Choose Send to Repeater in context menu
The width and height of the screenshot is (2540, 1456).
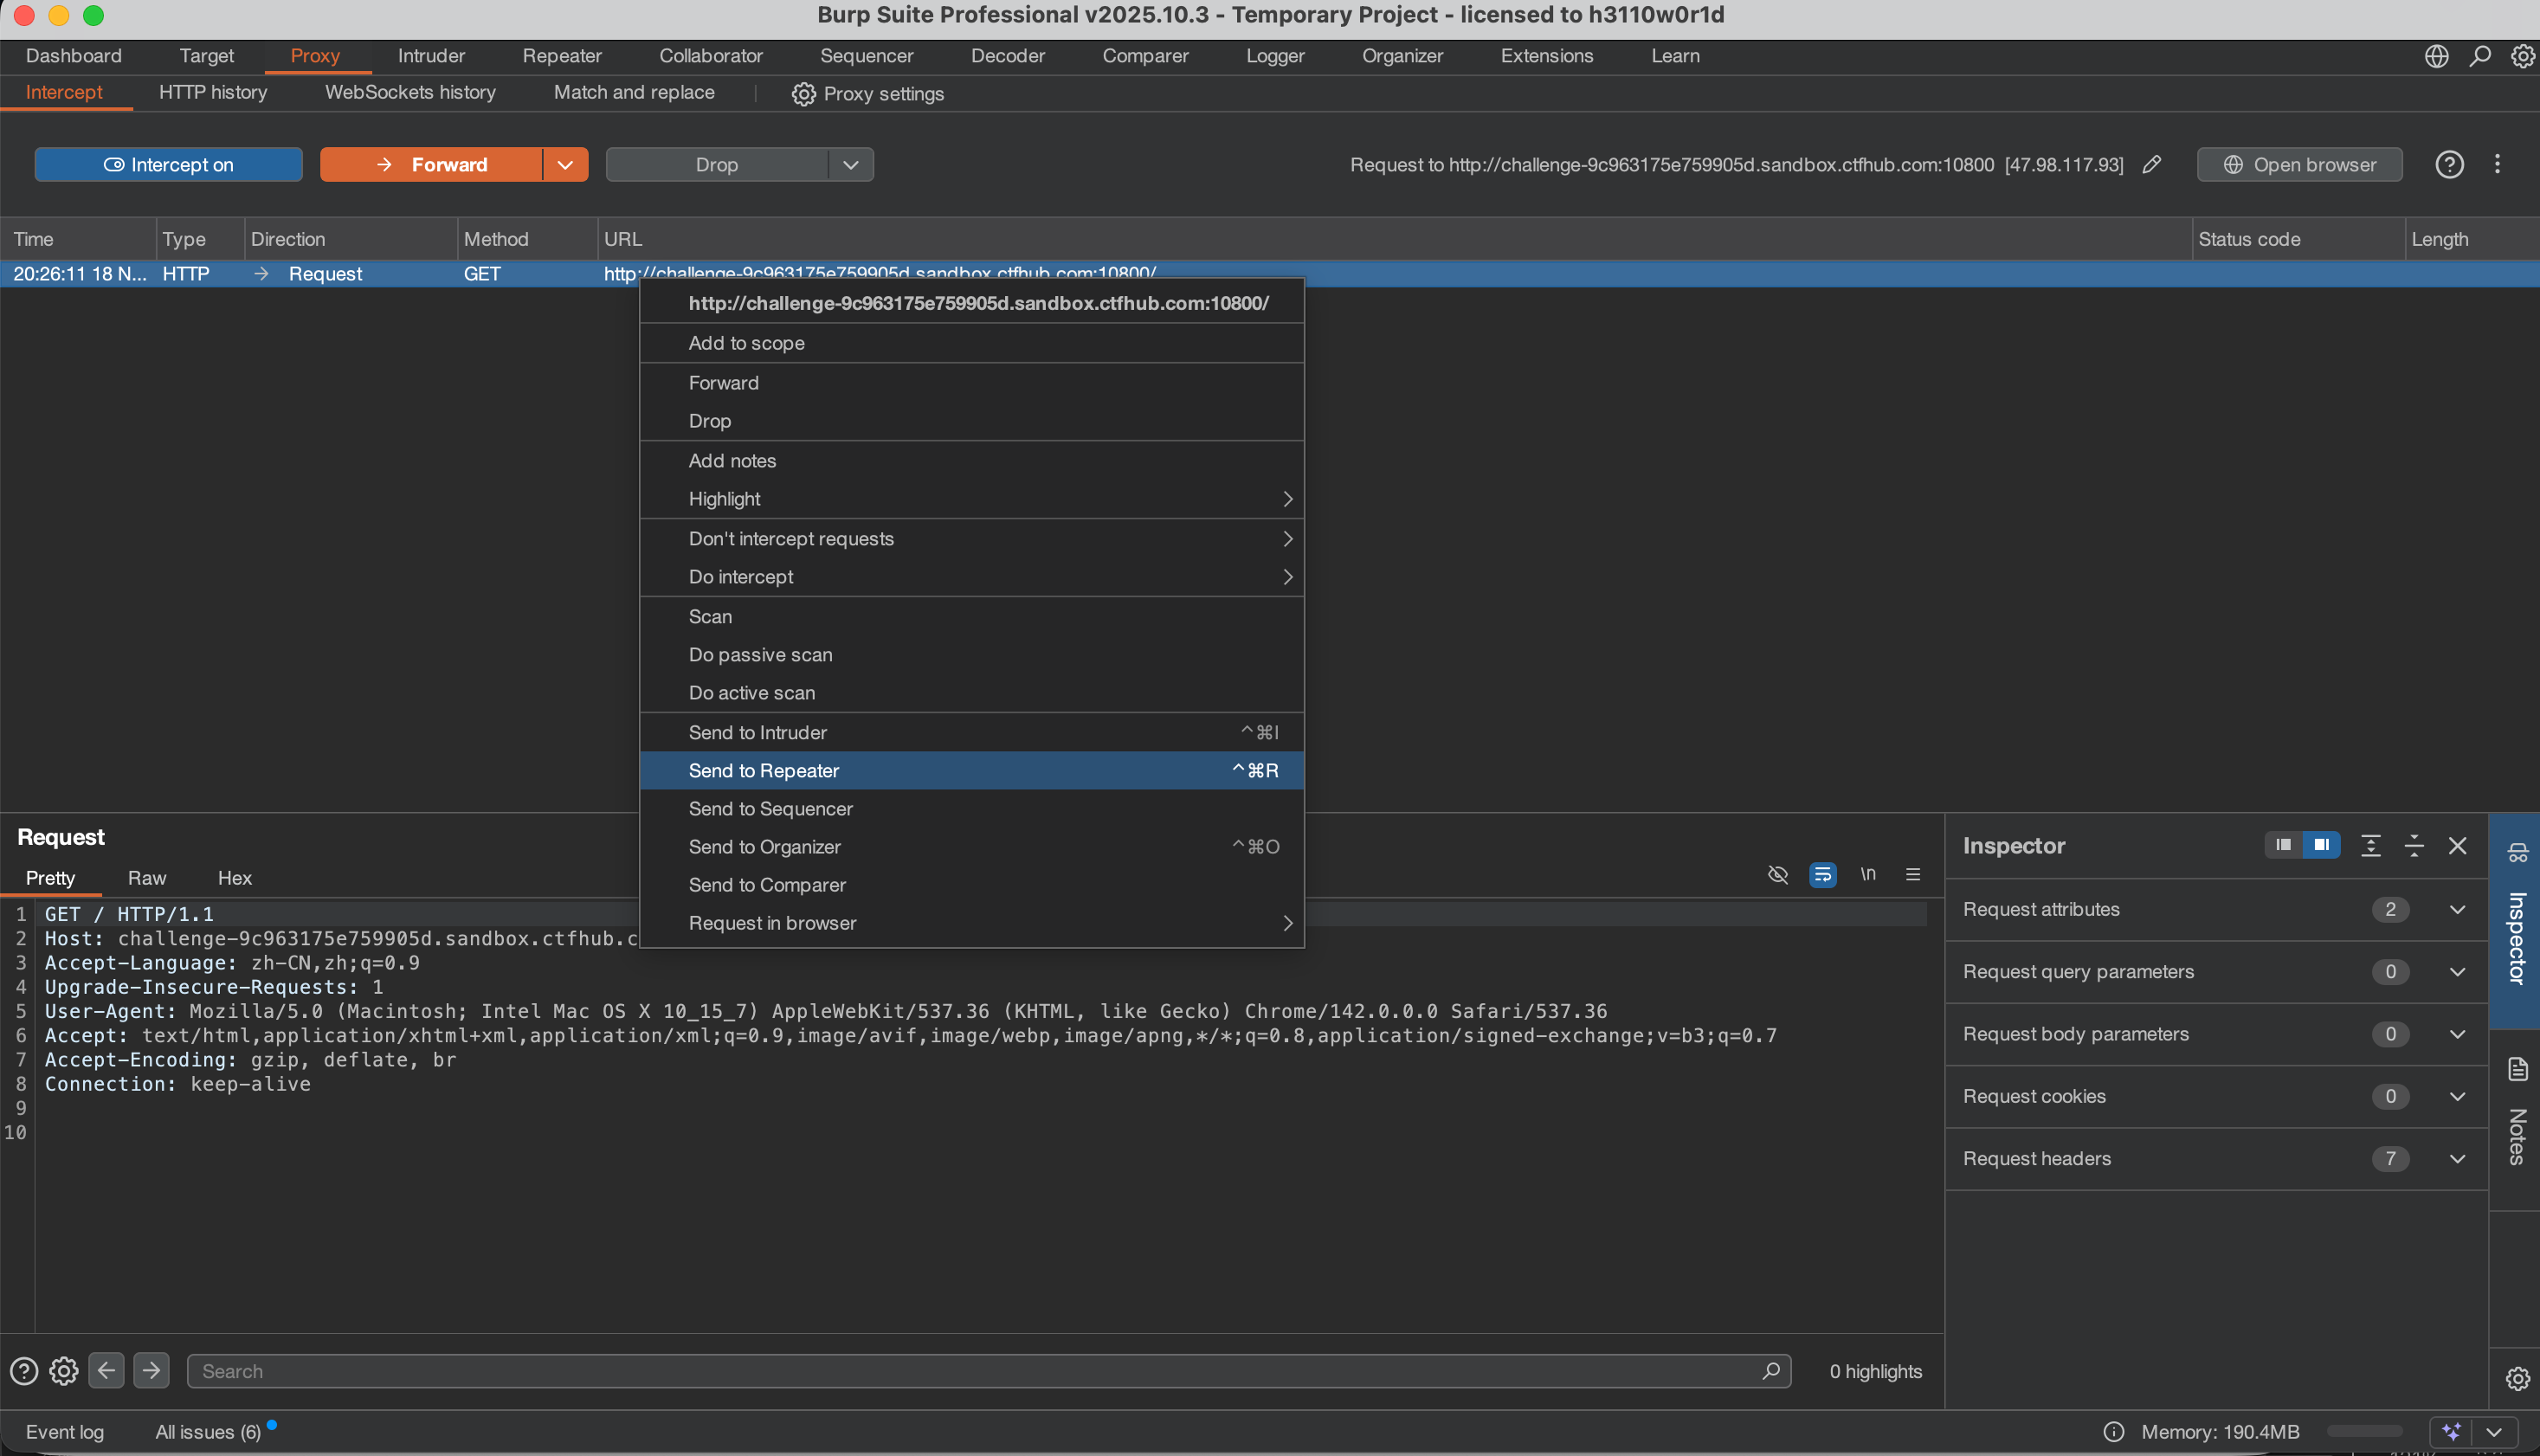764,771
